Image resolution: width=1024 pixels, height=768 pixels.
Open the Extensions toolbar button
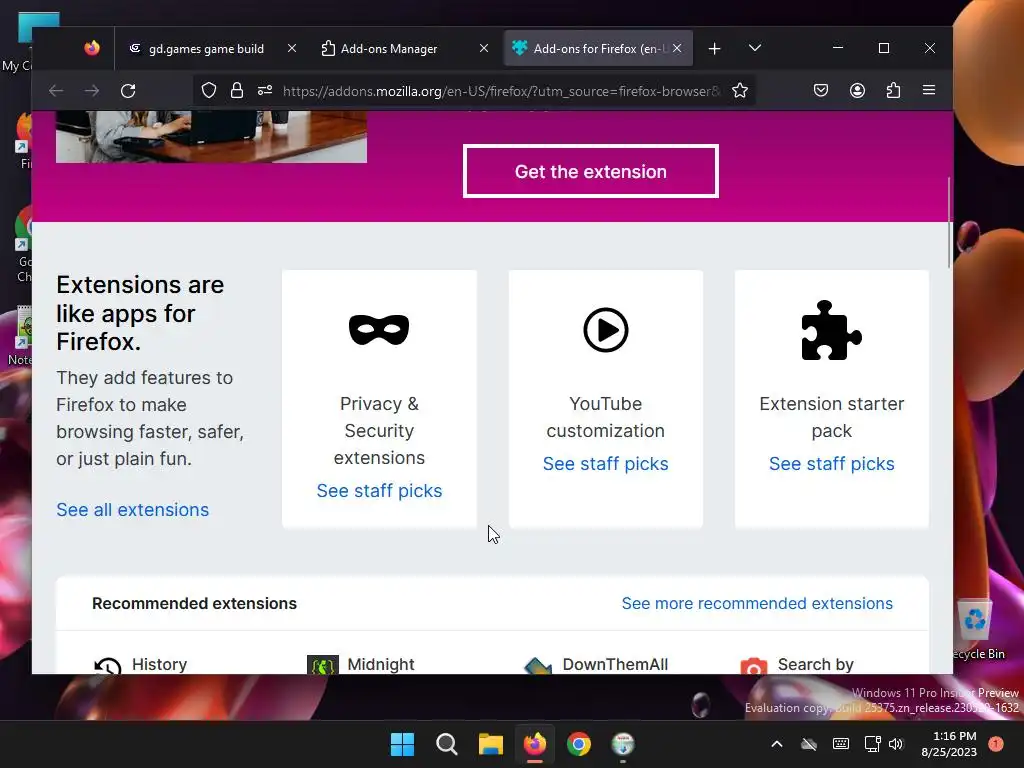[893, 91]
